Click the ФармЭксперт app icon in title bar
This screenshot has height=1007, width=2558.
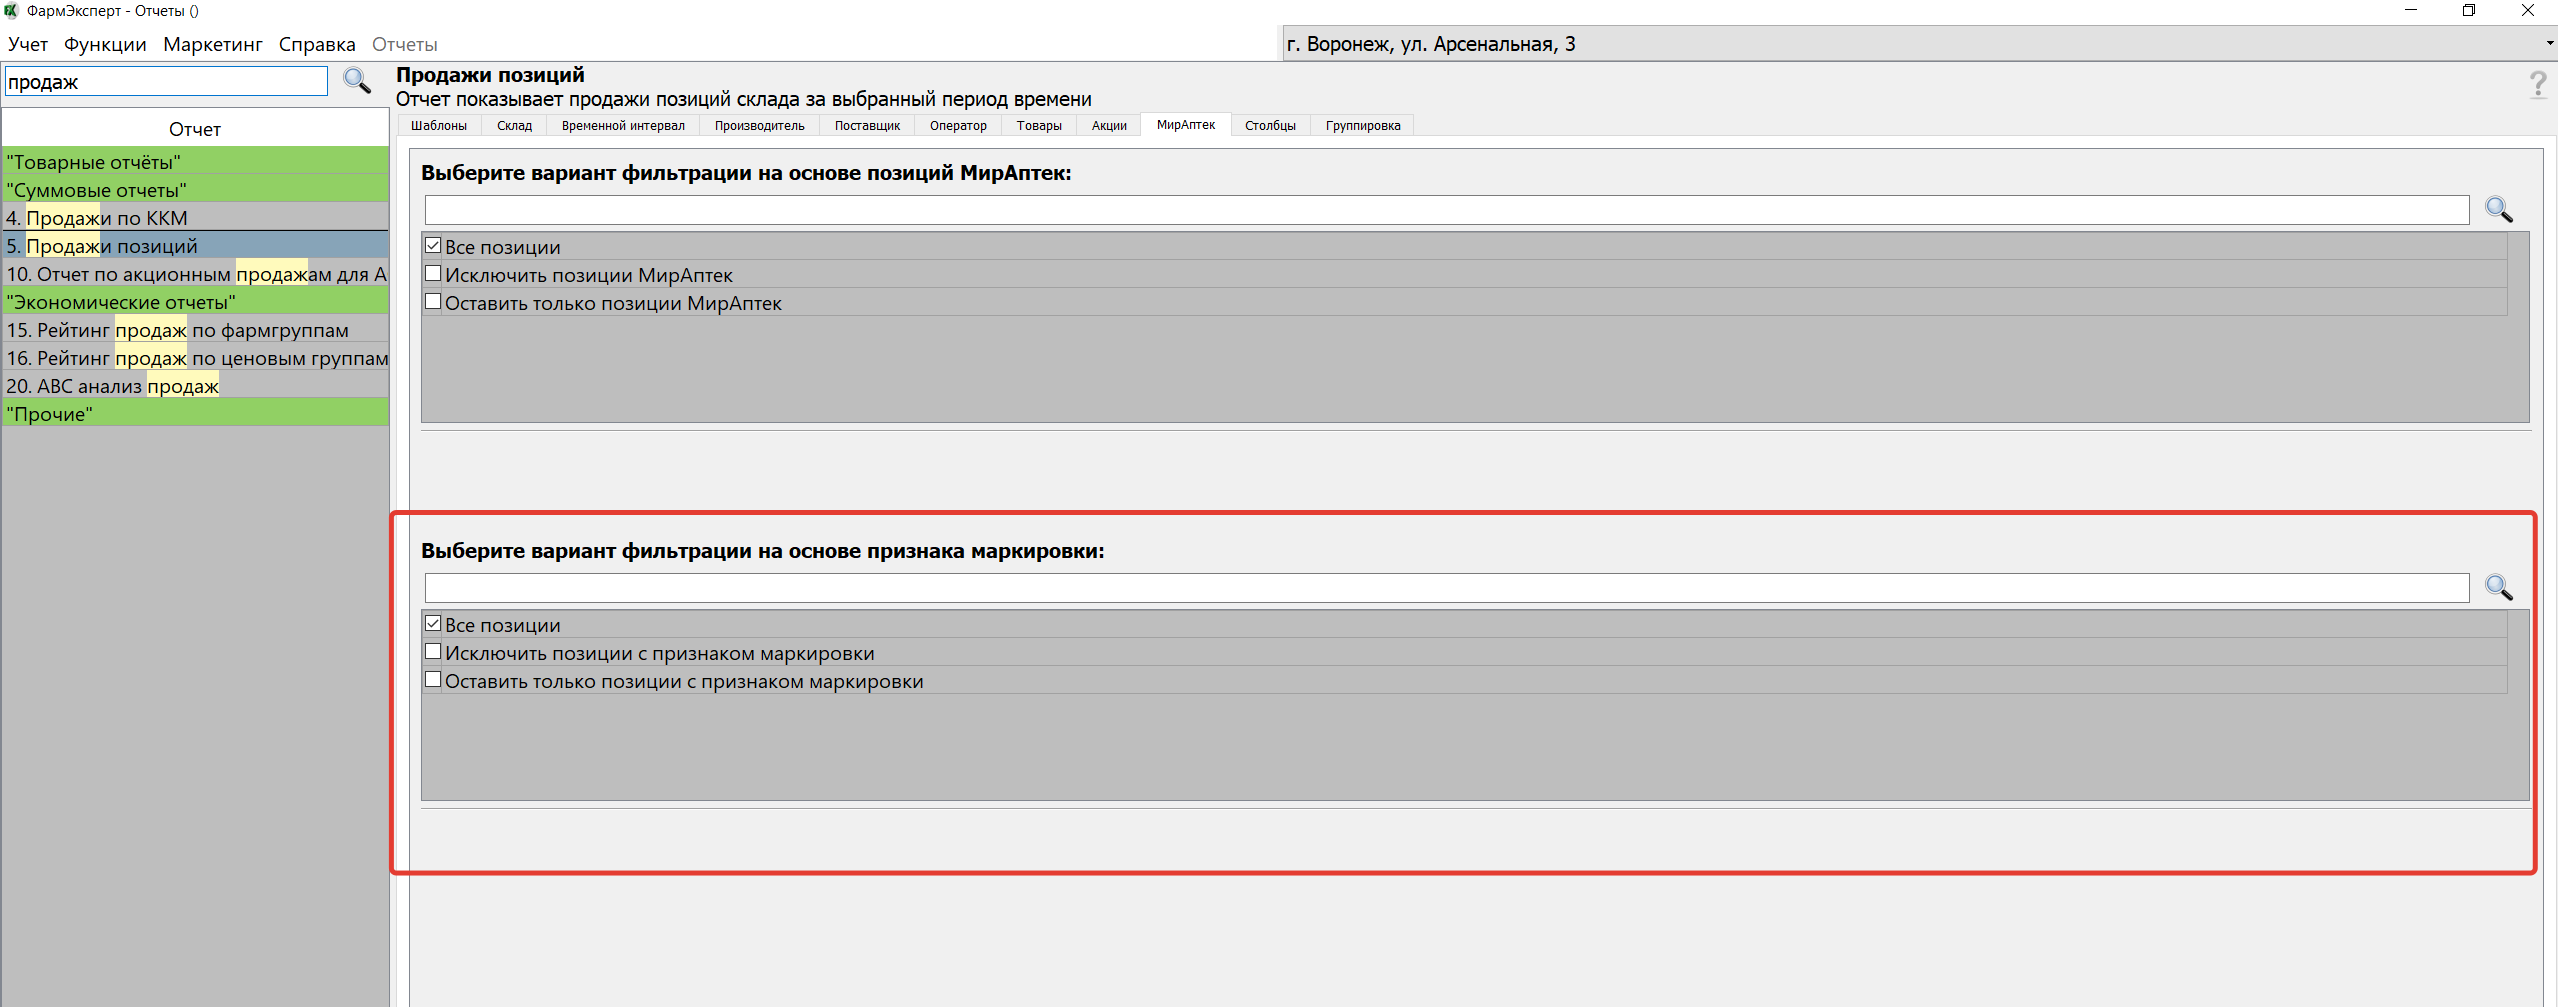(12, 11)
